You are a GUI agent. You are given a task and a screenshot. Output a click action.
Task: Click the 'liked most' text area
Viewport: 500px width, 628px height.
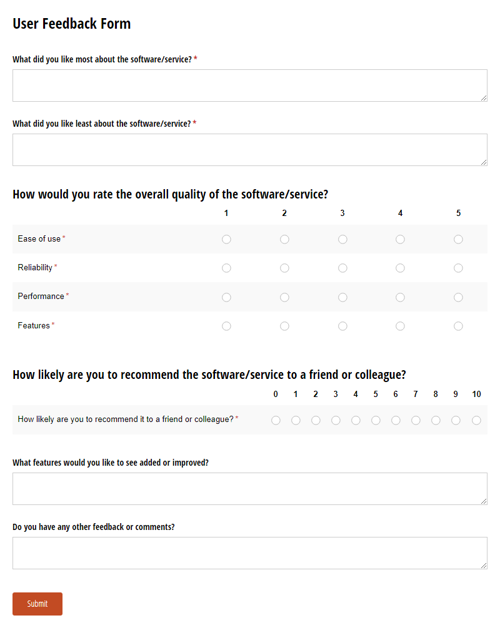click(x=250, y=85)
